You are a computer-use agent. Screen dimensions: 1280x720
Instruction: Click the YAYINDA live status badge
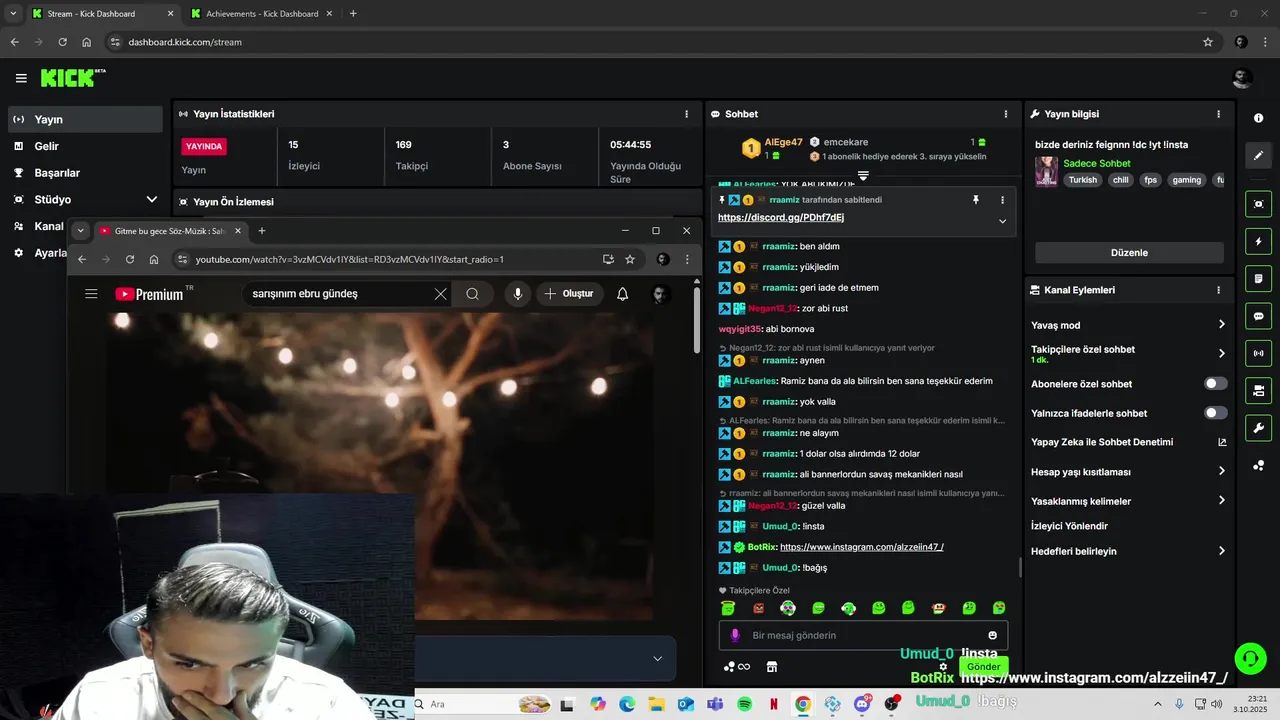click(204, 146)
